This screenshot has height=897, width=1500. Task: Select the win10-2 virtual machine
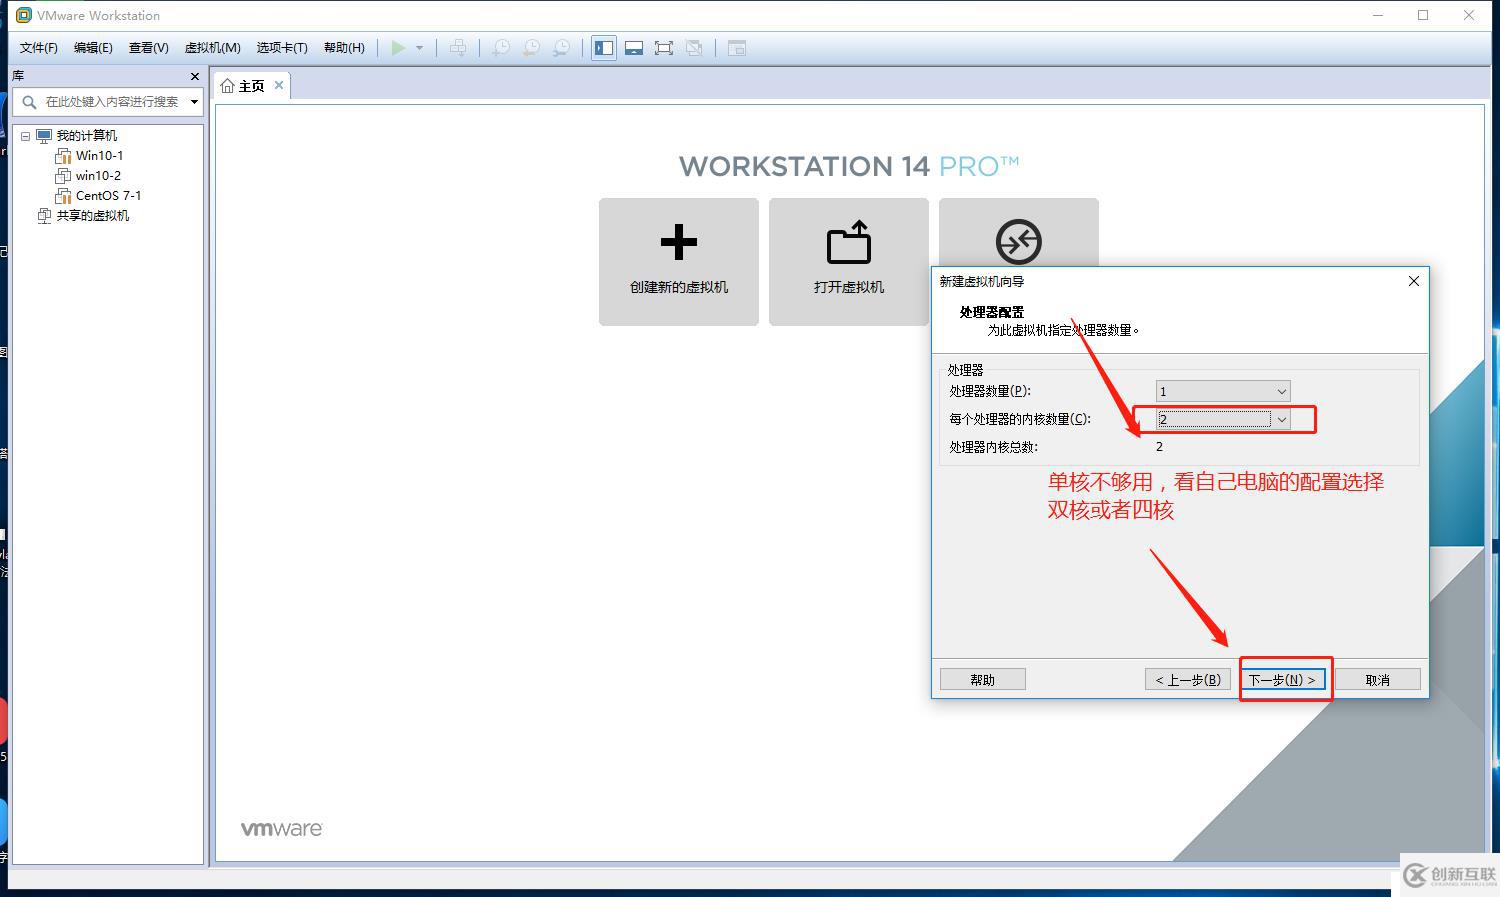point(98,176)
